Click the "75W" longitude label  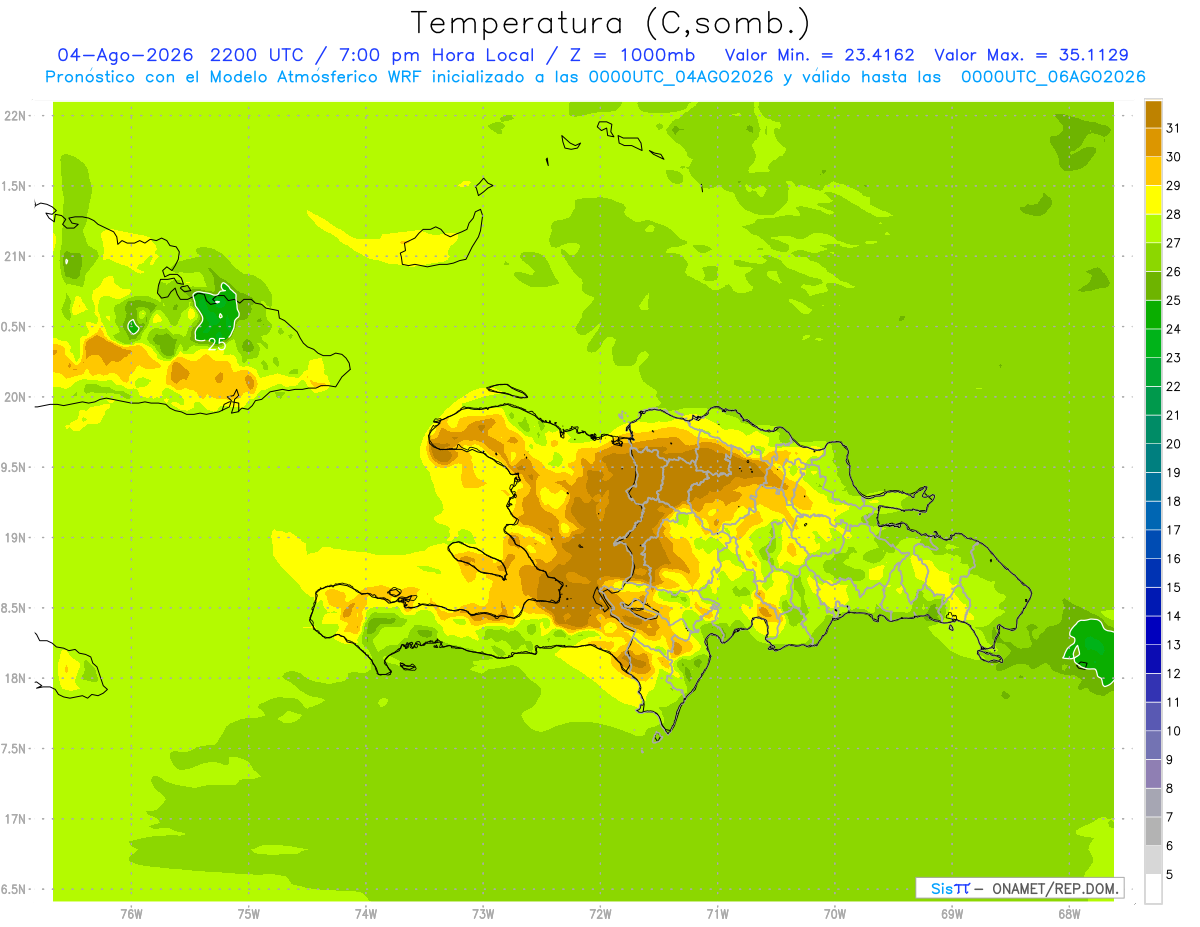pos(249,914)
